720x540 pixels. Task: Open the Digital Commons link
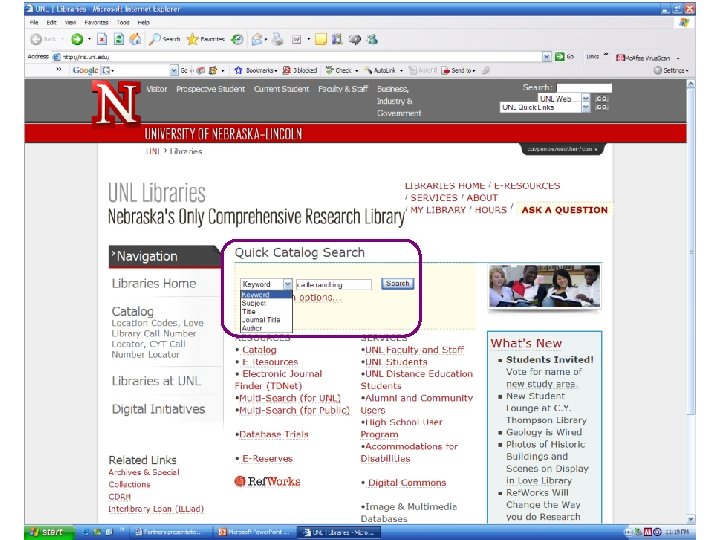[407, 483]
